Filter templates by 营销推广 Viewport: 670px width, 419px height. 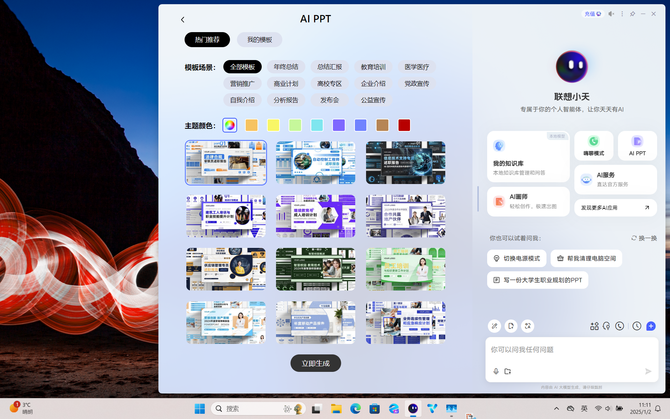tap(242, 83)
